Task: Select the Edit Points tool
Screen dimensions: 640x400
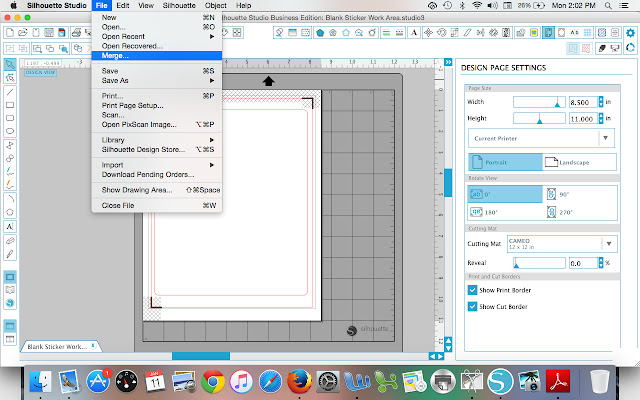Action: click(10, 78)
